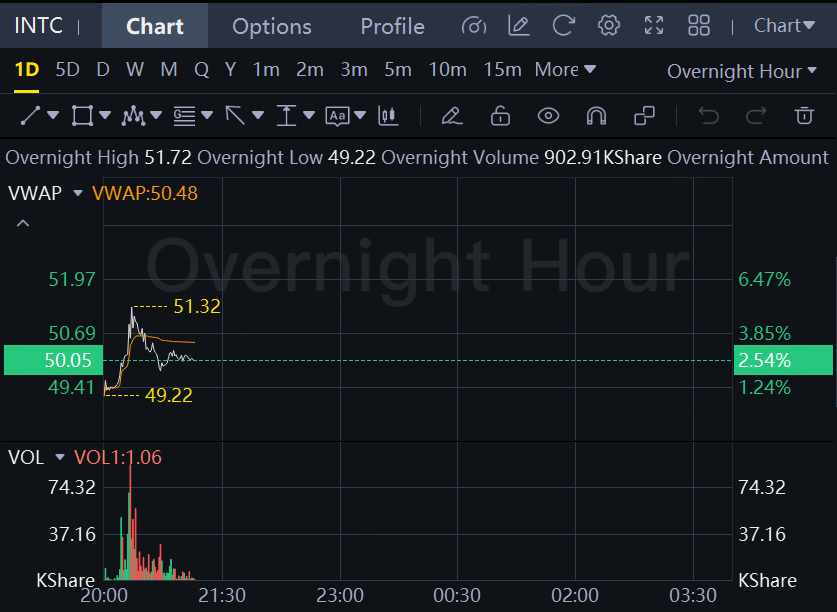Screen dimensions: 837x612
Task: Enable the magnet snap tool
Action: point(596,116)
